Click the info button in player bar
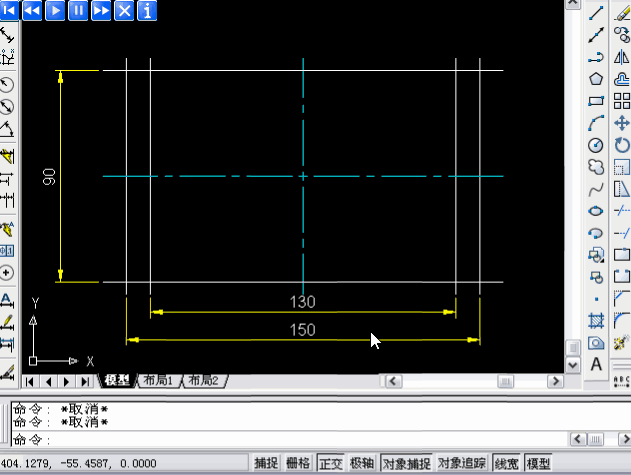The height and width of the screenshot is (475, 631). 148,11
